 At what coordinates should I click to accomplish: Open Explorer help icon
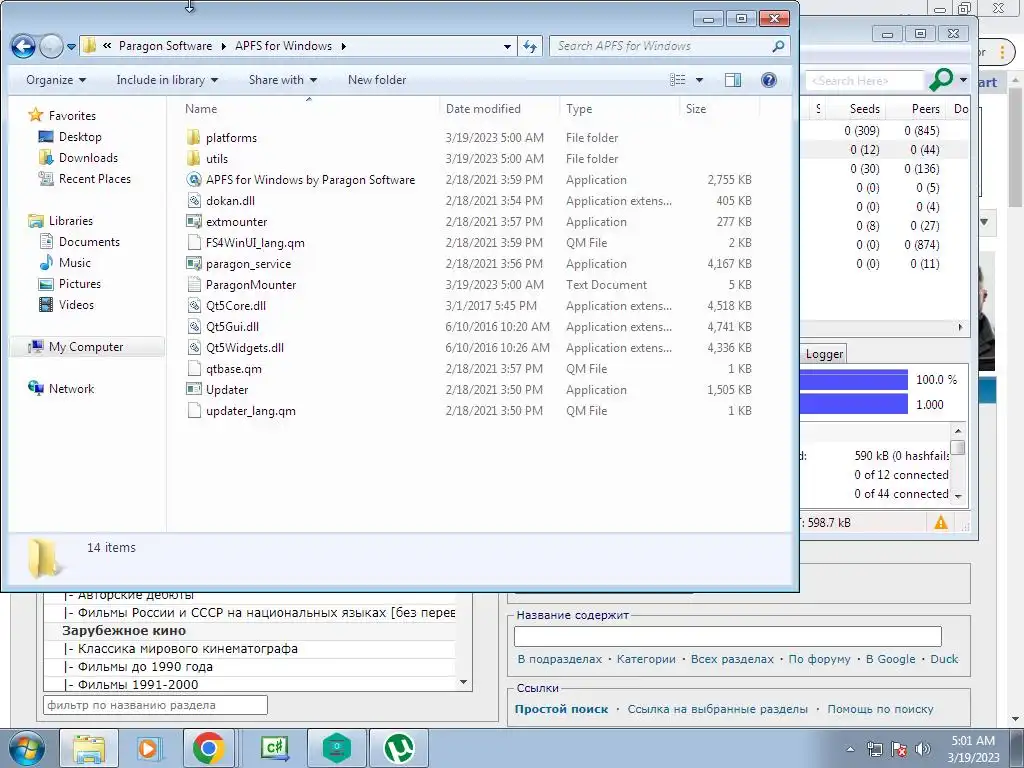769,80
